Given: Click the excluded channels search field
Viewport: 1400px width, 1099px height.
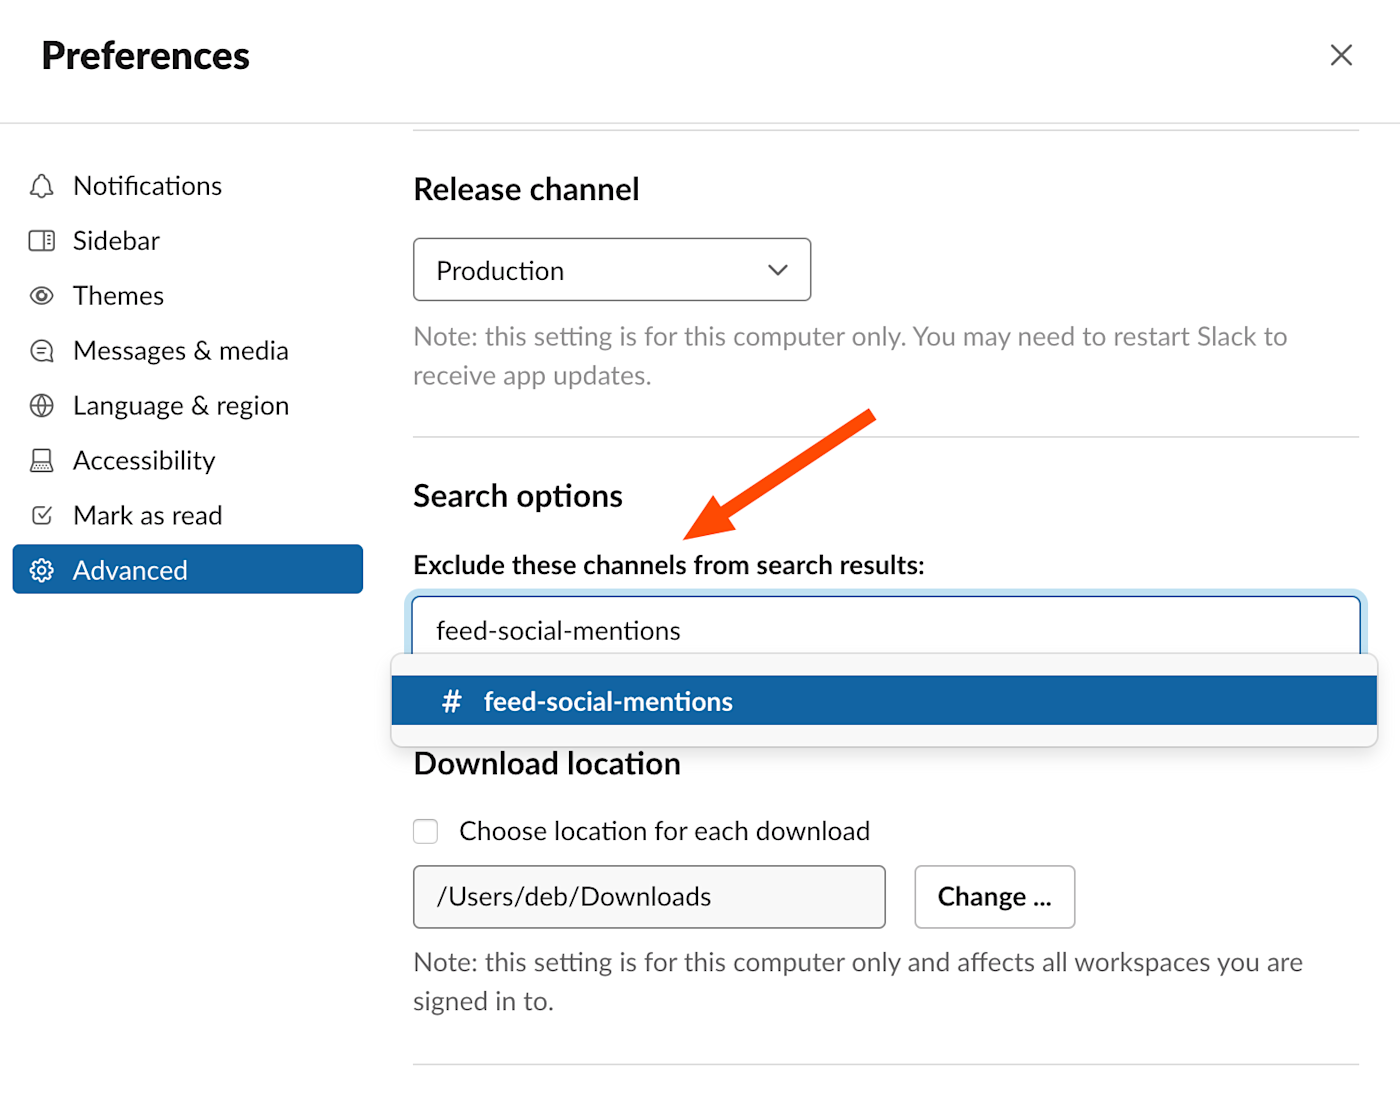Looking at the screenshot, I should (x=886, y=629).
